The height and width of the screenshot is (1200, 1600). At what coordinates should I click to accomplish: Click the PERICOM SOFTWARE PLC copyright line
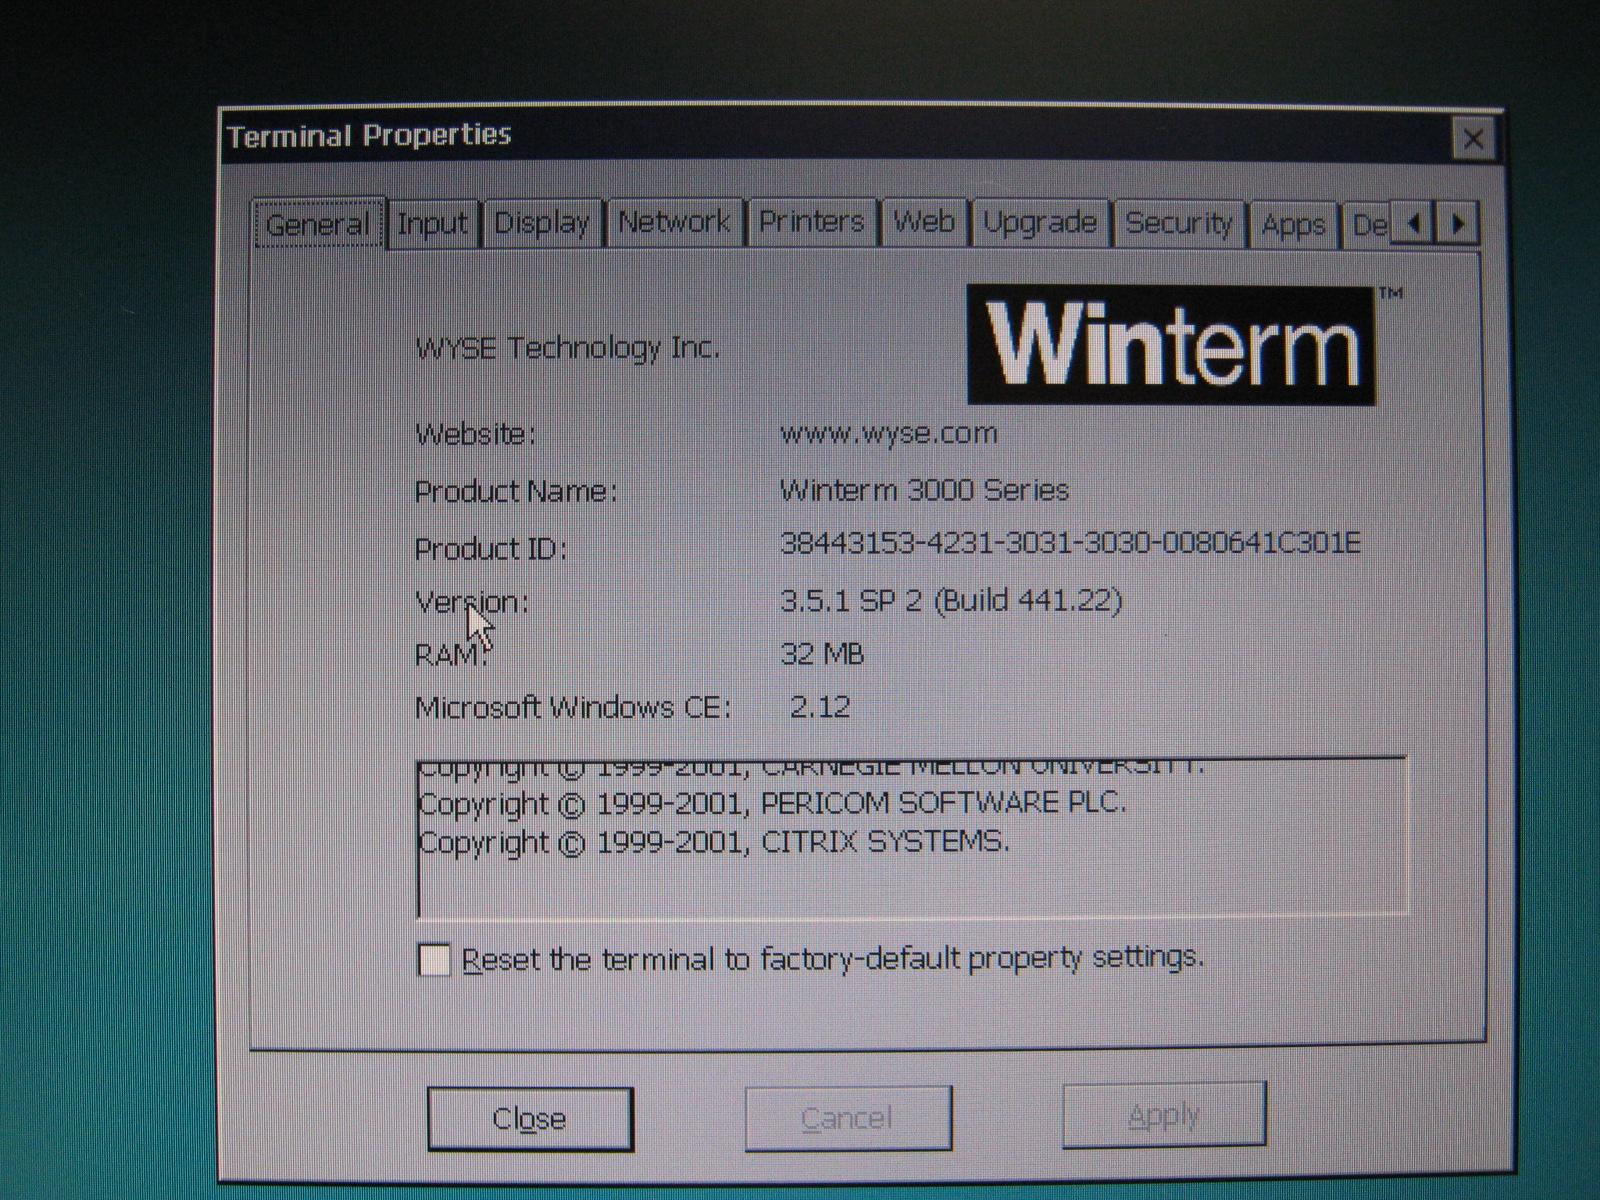coord(772,804)
